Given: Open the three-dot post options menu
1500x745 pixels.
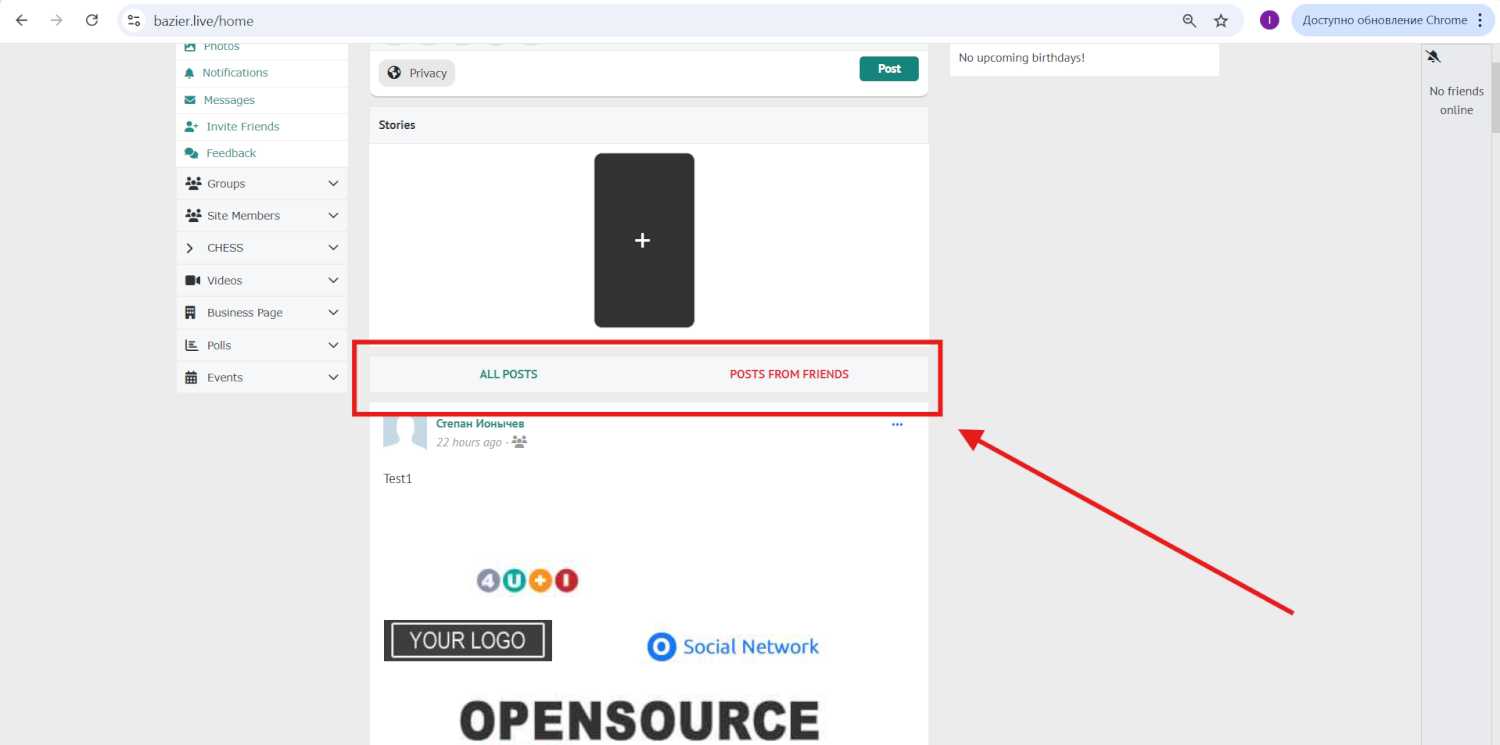Looking at the screenshot, I should (897, 425).
